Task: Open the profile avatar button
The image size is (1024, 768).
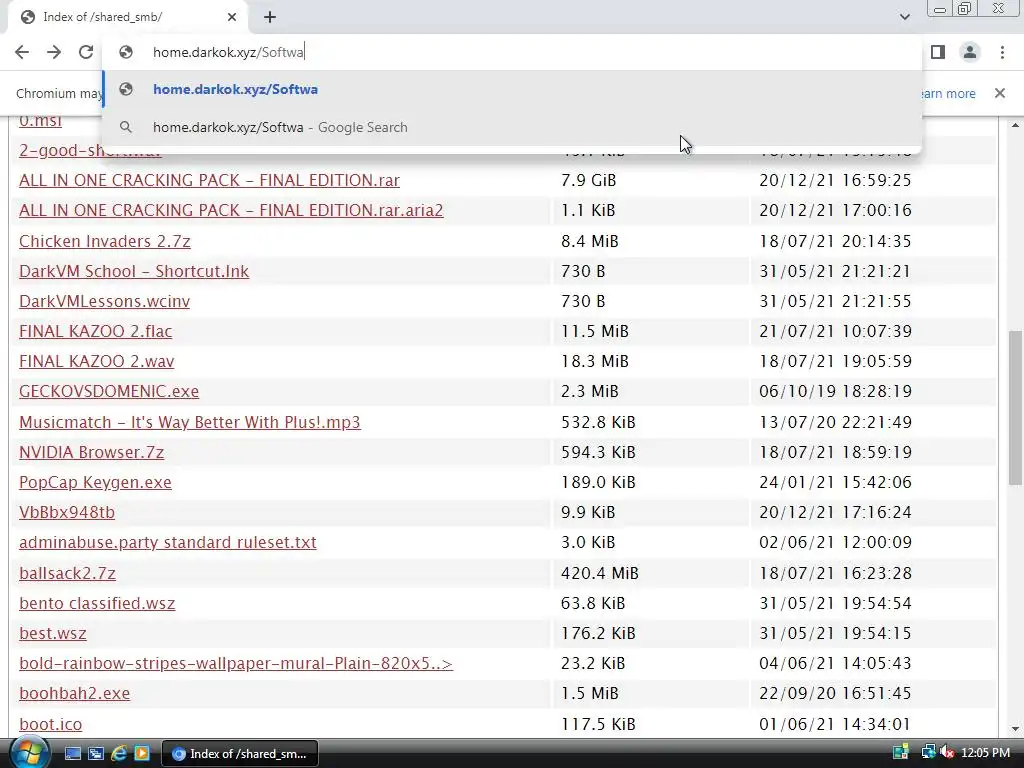Action: point(970,52)
